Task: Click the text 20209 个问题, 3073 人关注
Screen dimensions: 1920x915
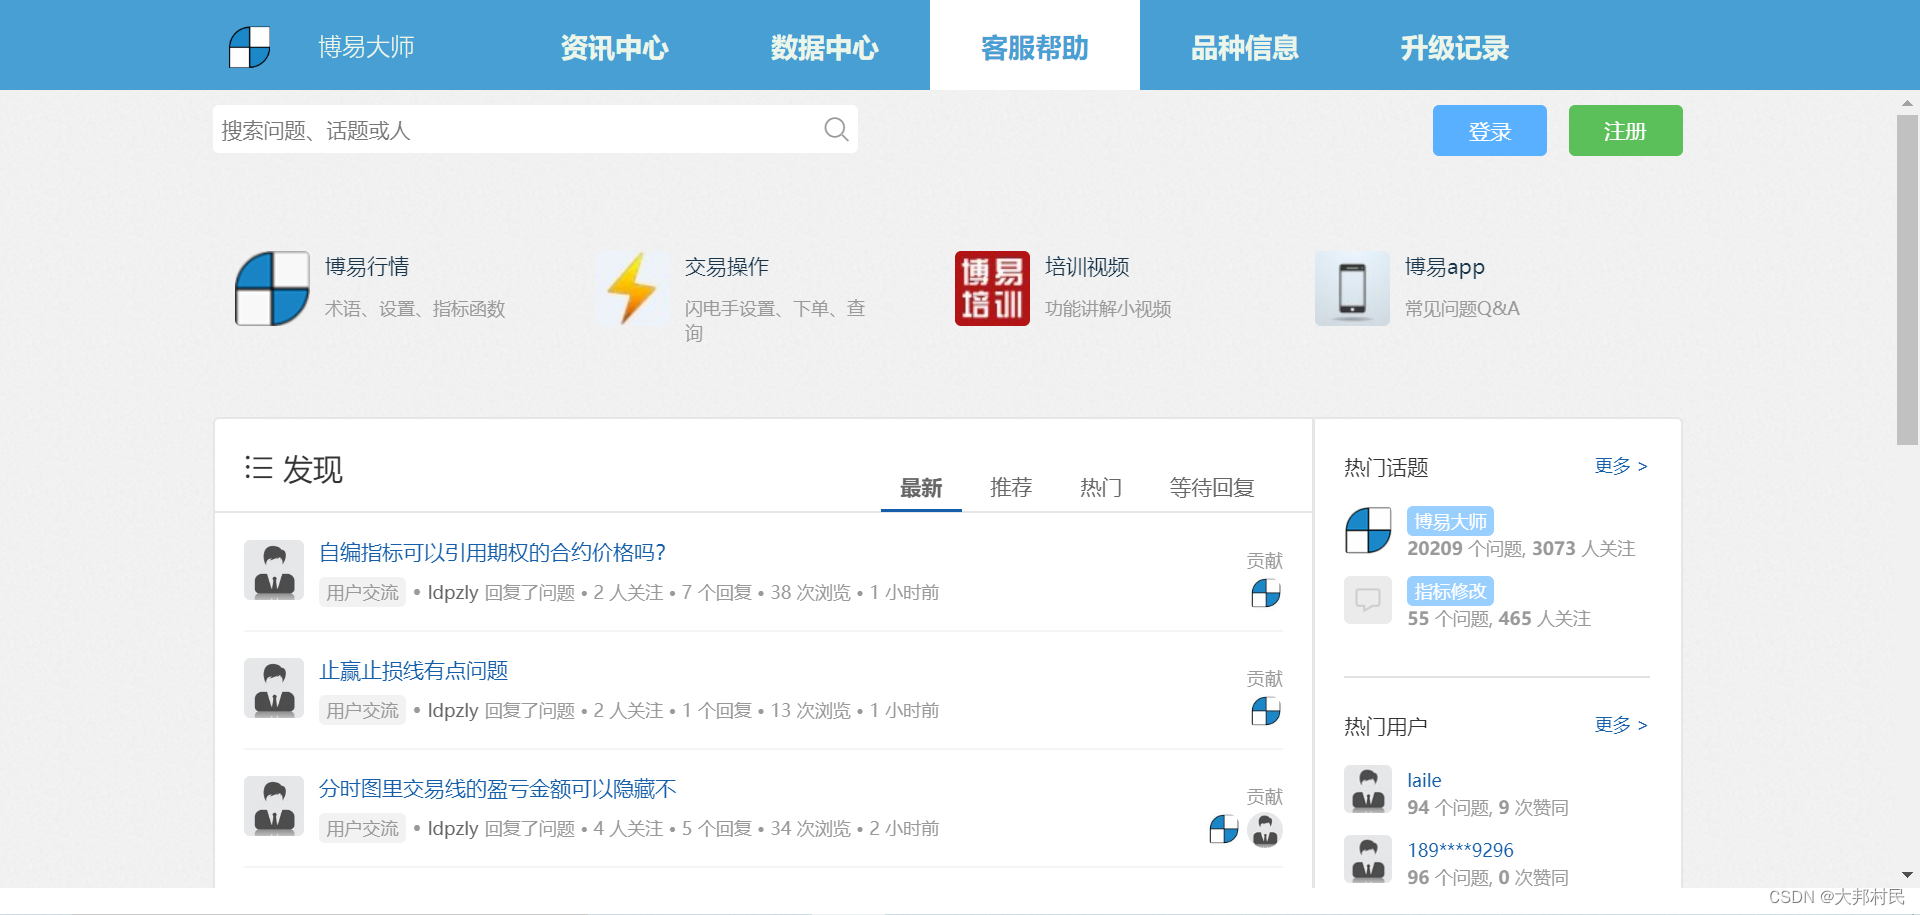Action: click(x=1521, y=549)
